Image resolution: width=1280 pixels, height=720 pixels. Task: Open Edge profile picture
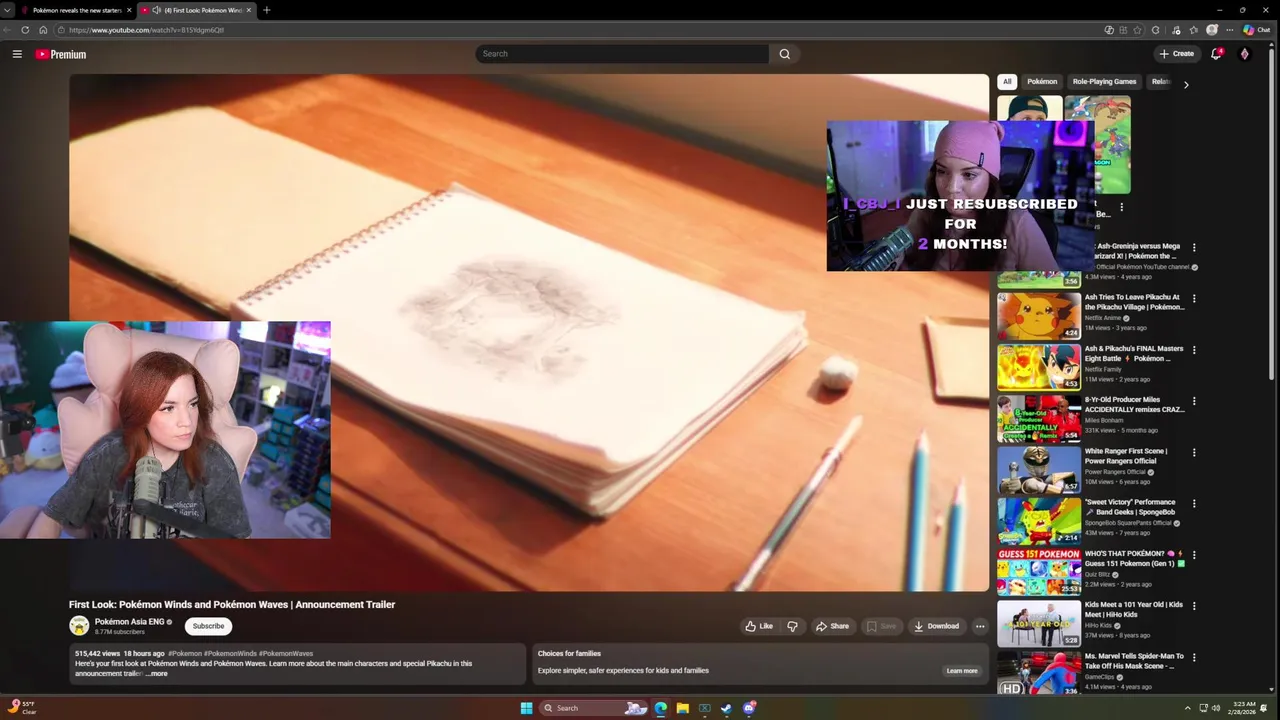tap(1212, 30)
